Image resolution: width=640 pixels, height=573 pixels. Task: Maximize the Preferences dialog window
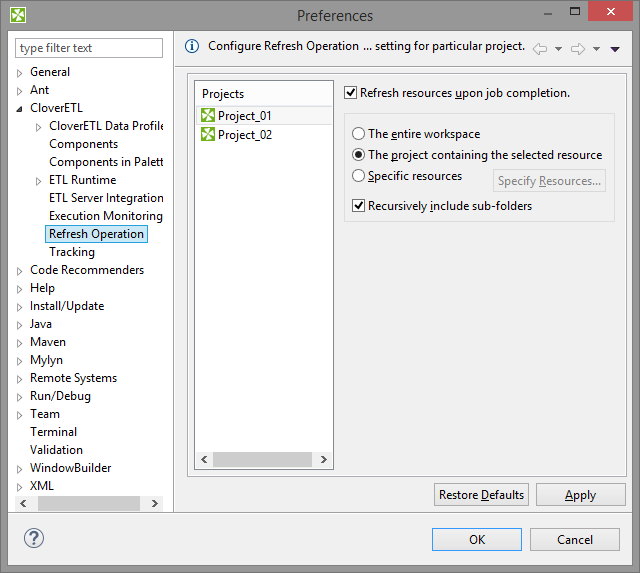click(x=575, y=11)
